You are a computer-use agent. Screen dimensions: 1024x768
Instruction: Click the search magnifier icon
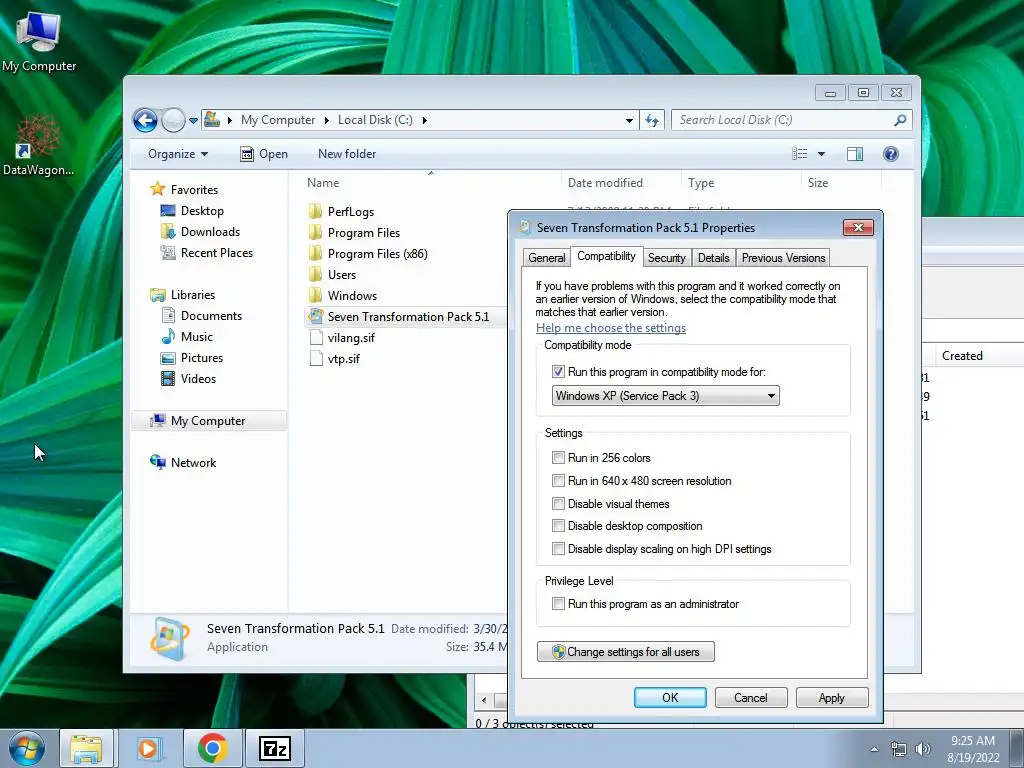point(901,120)
